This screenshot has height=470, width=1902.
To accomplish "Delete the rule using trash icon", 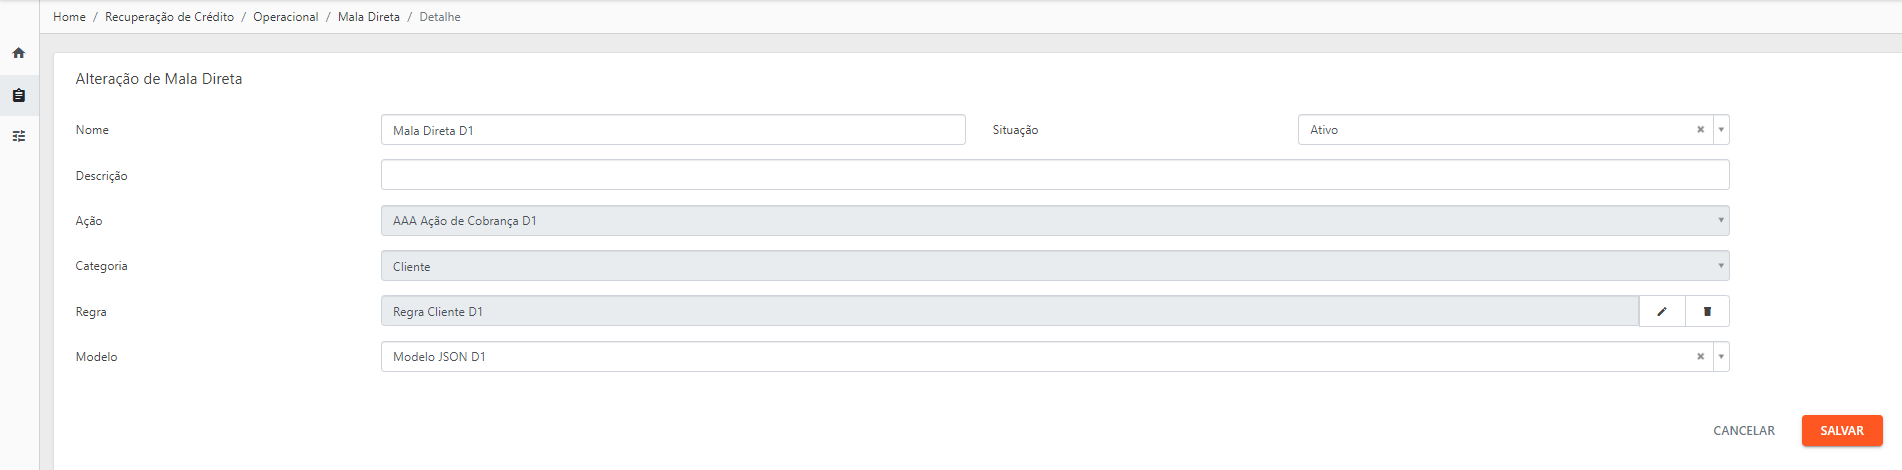I will coord(1707,311).
